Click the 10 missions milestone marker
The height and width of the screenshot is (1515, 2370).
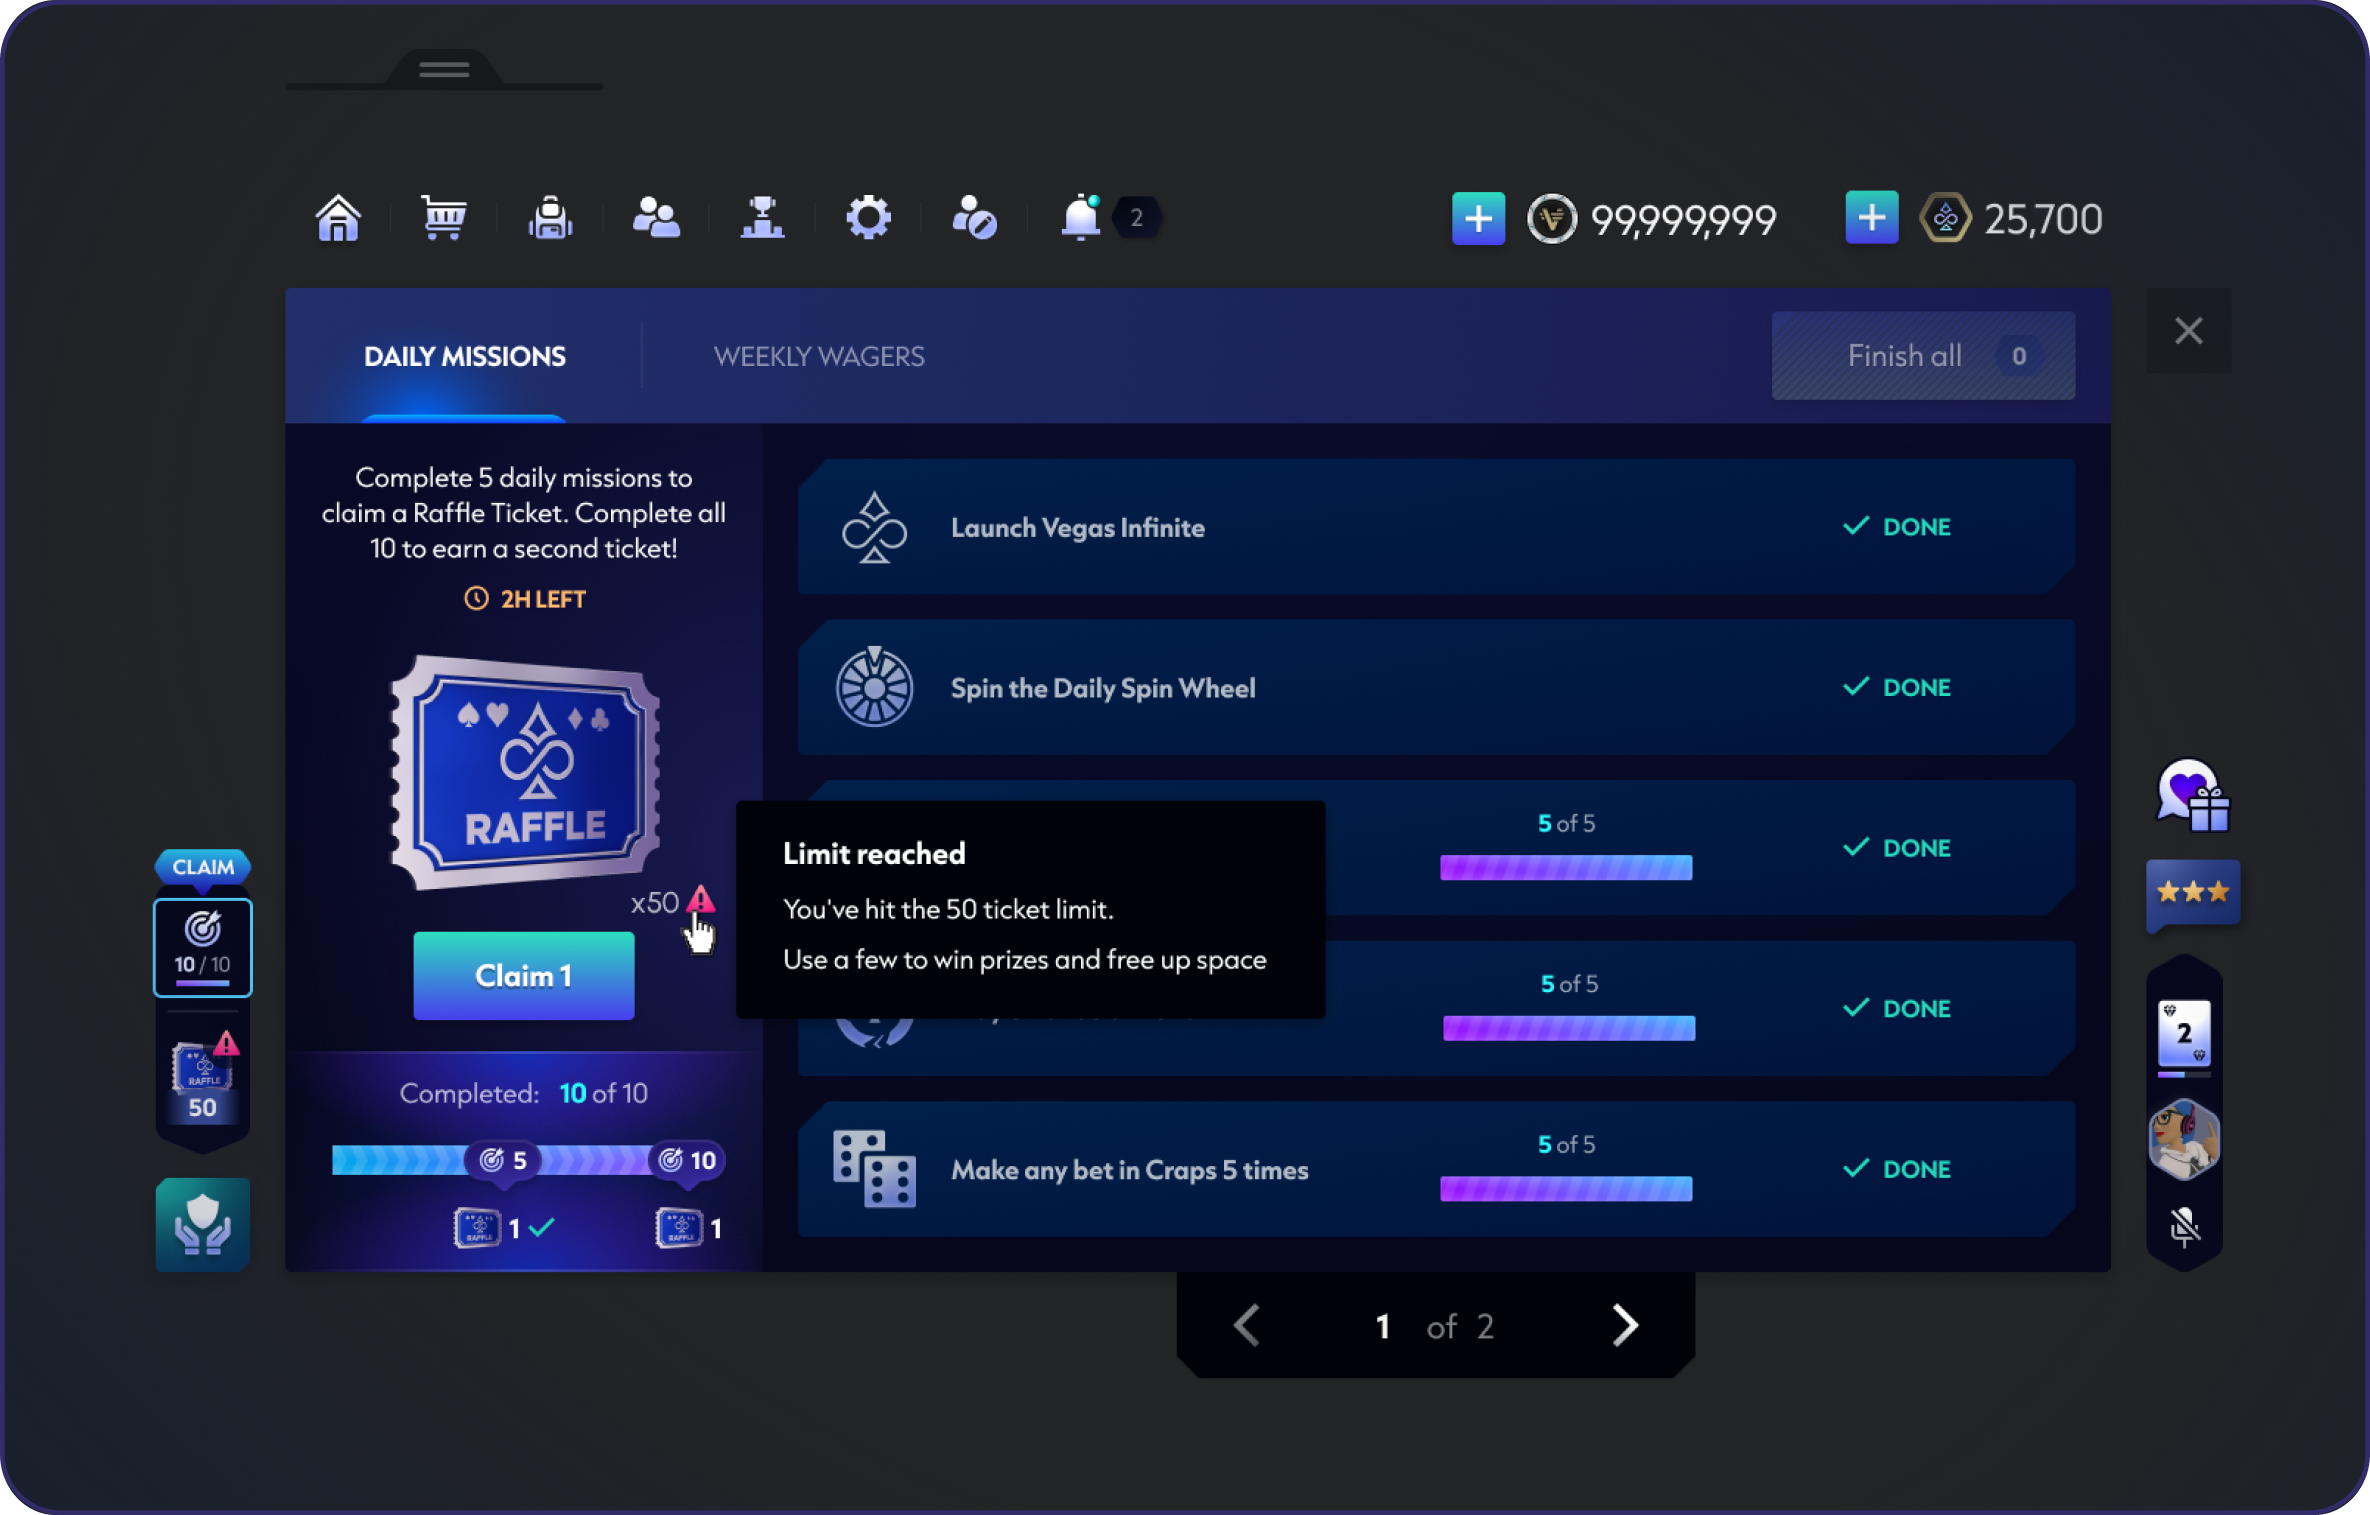[688, 1160]
